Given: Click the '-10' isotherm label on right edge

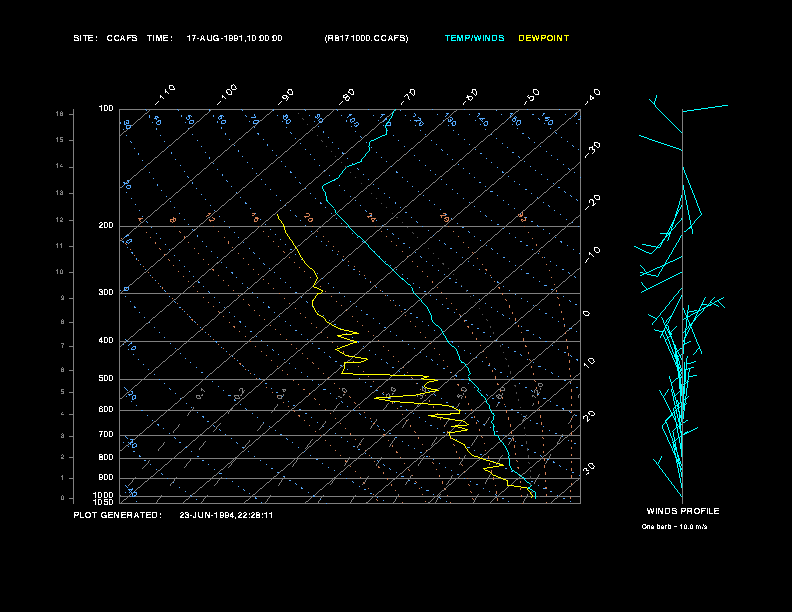Looking at the screenshot, I should click(592, 255).
